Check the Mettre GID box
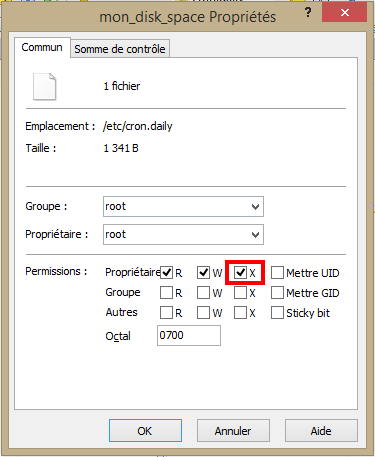The height and width of the screenshot is (457, 375). 277,293
